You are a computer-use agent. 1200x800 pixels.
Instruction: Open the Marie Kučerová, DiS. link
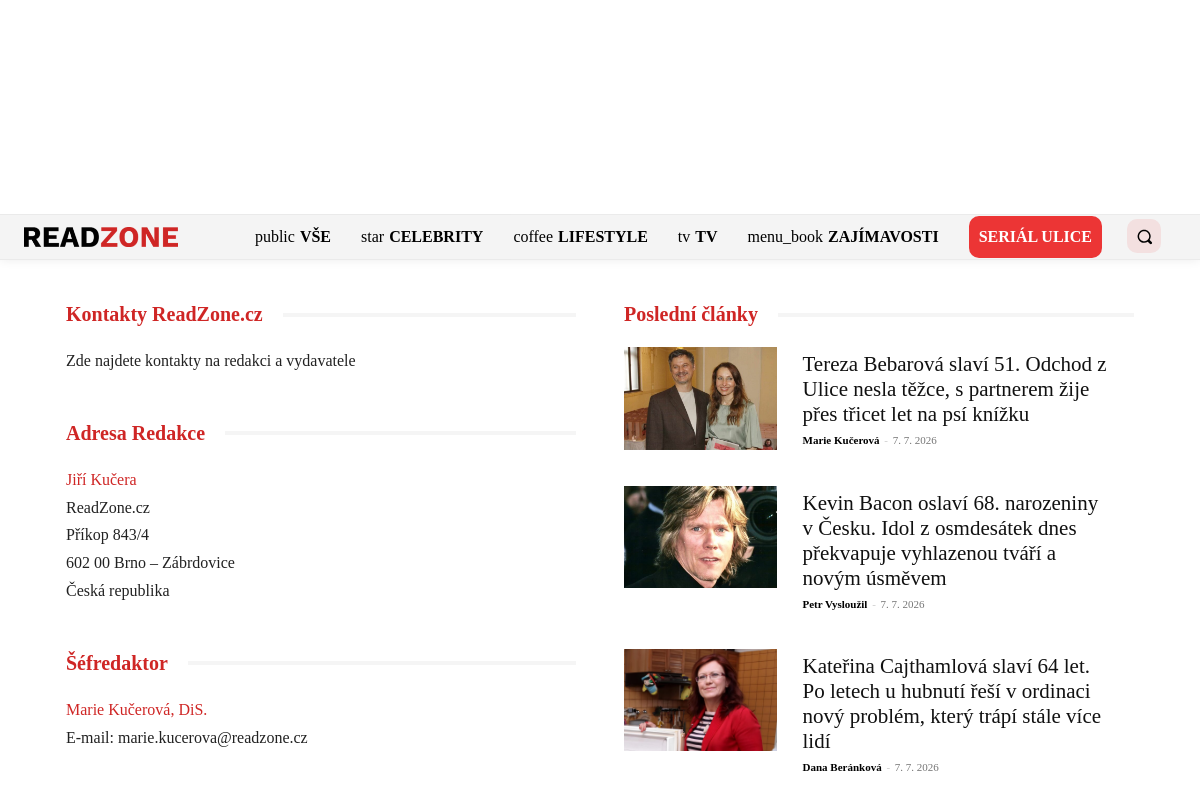click(136, 710)
